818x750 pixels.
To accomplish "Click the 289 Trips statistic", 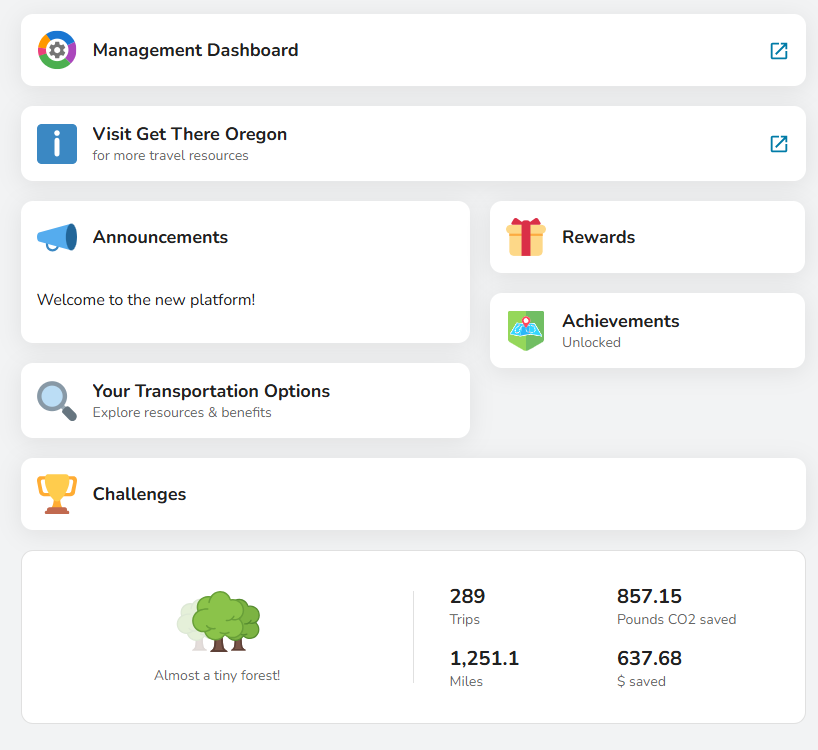I will [467, 606].
